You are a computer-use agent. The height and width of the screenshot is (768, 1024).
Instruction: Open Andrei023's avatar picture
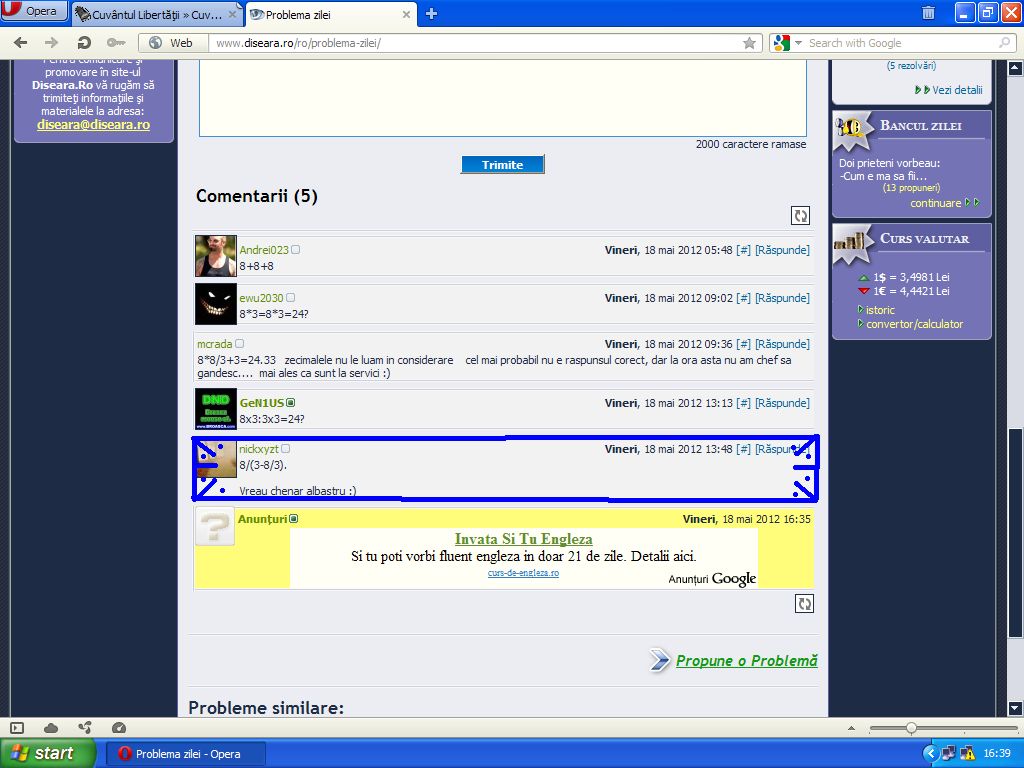click(x=216, y=256)
